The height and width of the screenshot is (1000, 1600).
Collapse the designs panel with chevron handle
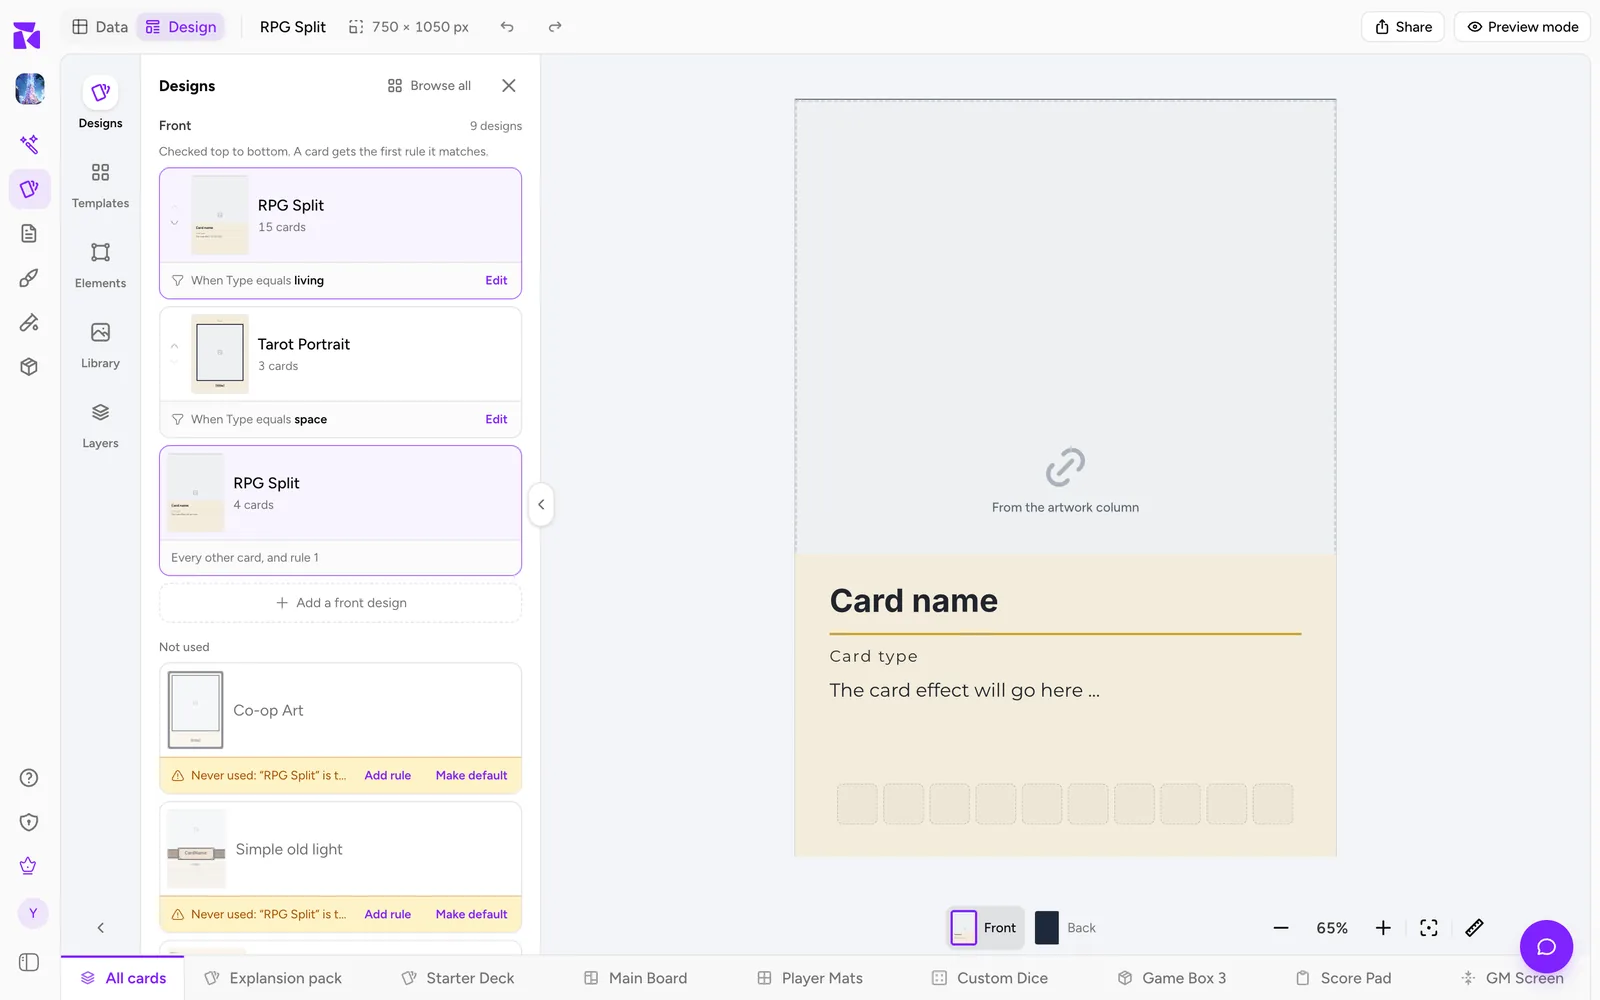(x=541, y=504)
